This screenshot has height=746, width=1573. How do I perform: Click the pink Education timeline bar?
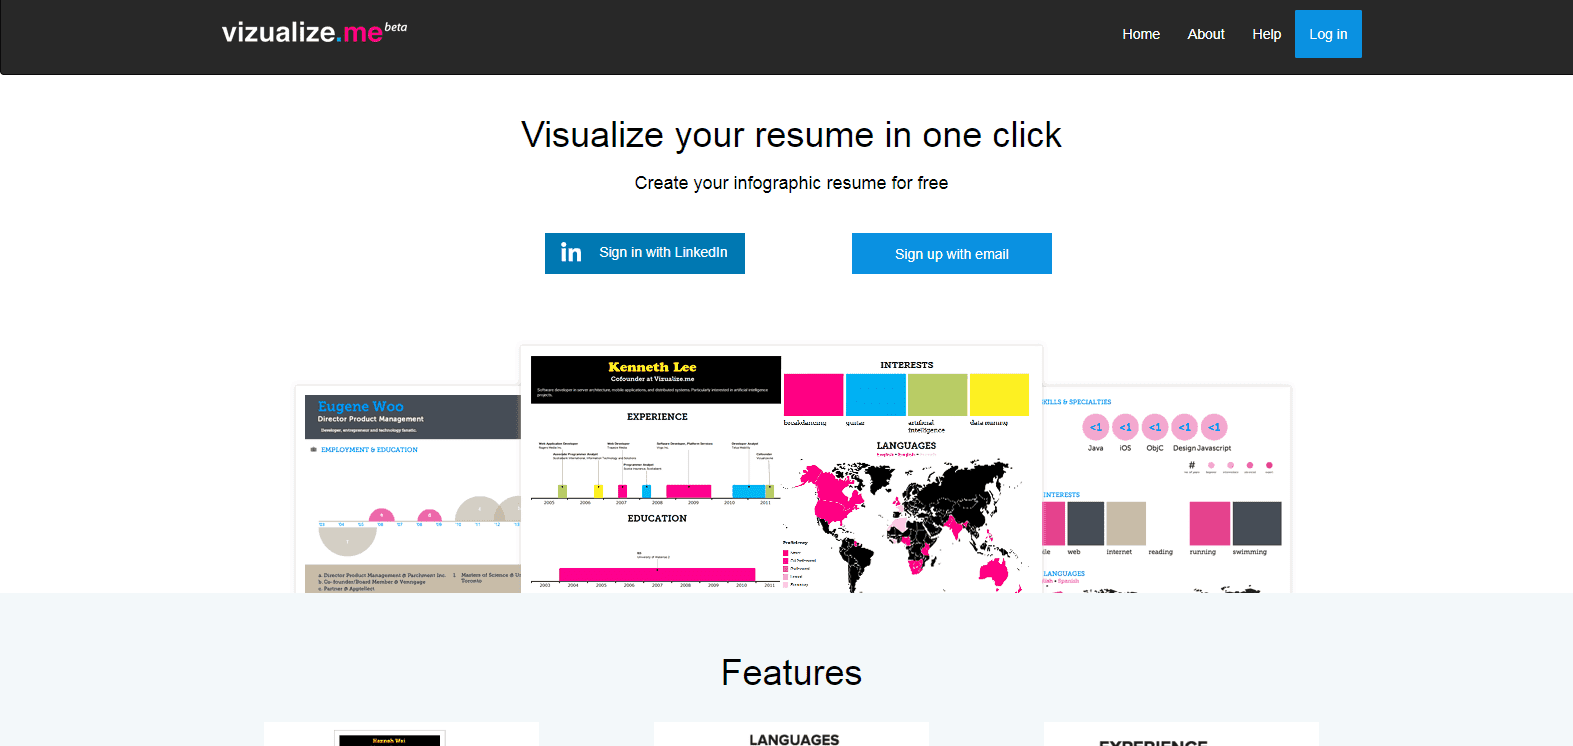pyautogui.click(x=656, y=574)
